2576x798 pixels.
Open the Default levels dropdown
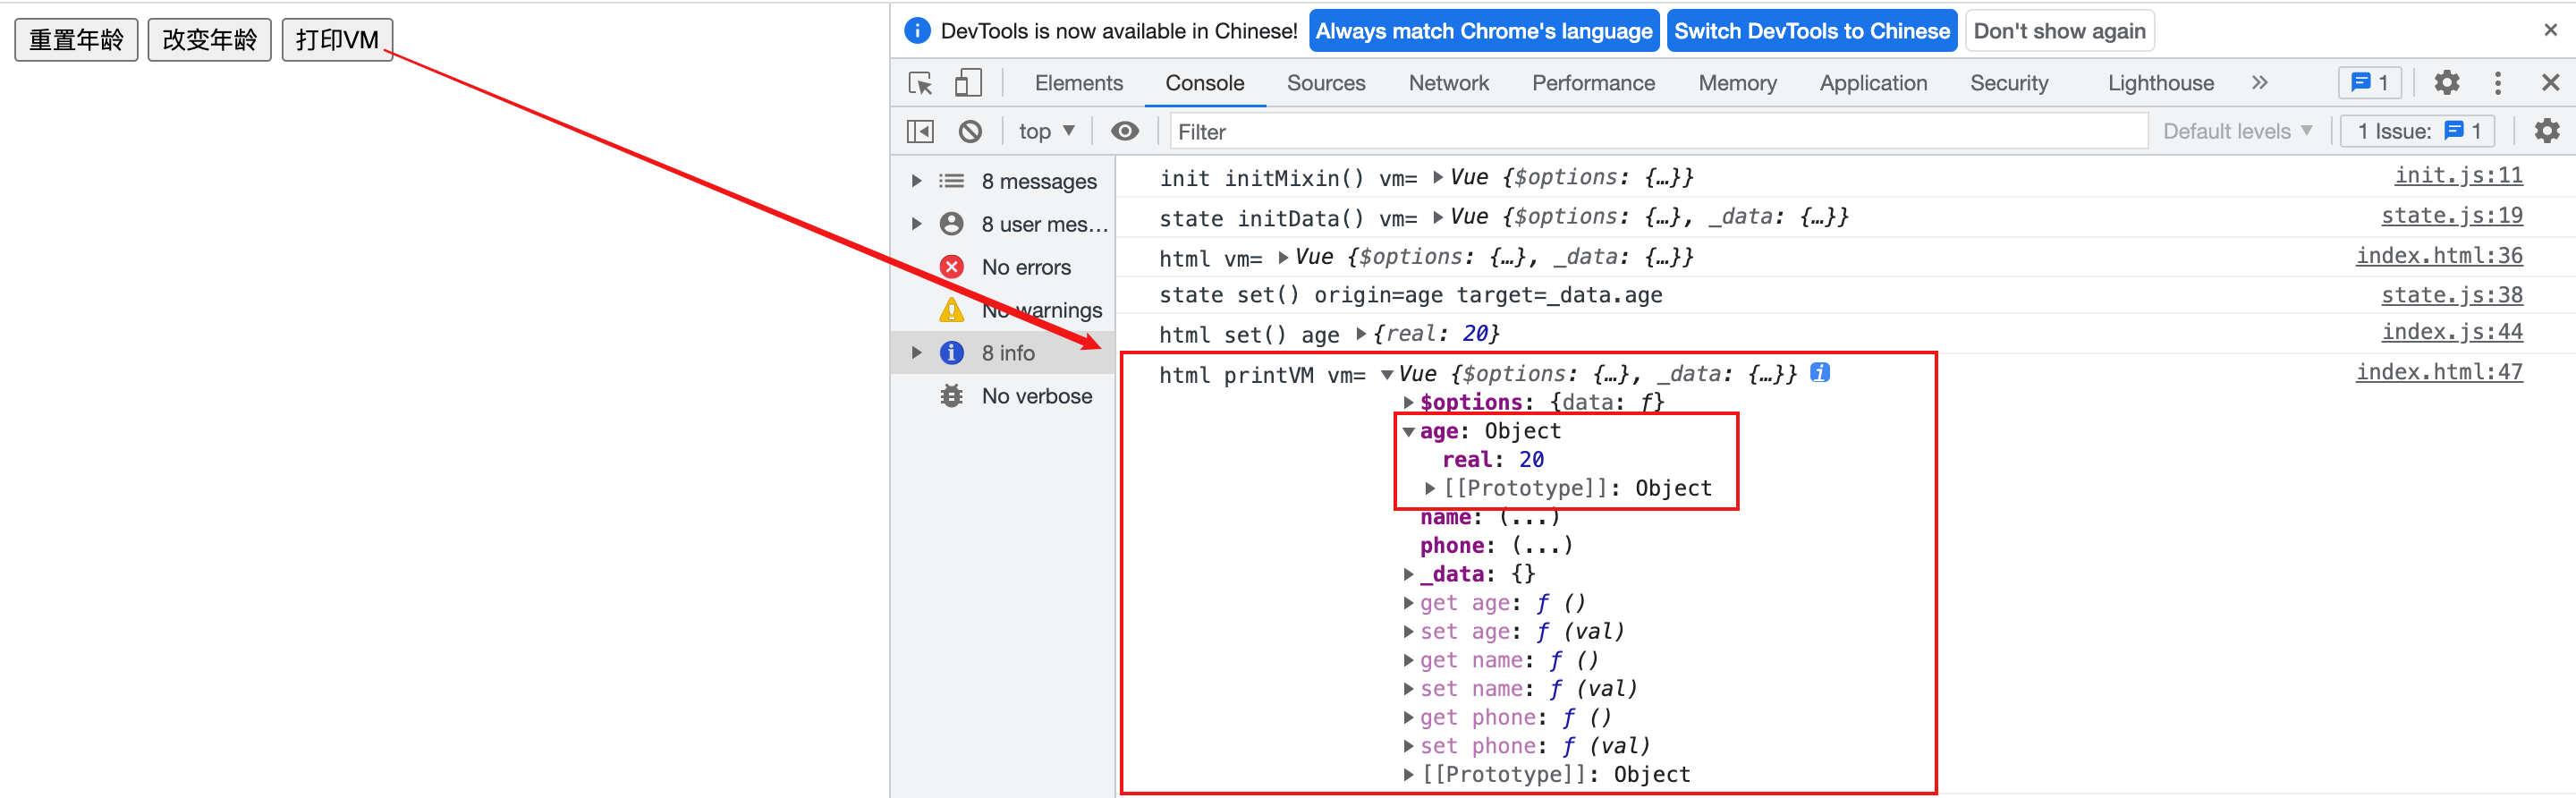(x=2238, y=132)
